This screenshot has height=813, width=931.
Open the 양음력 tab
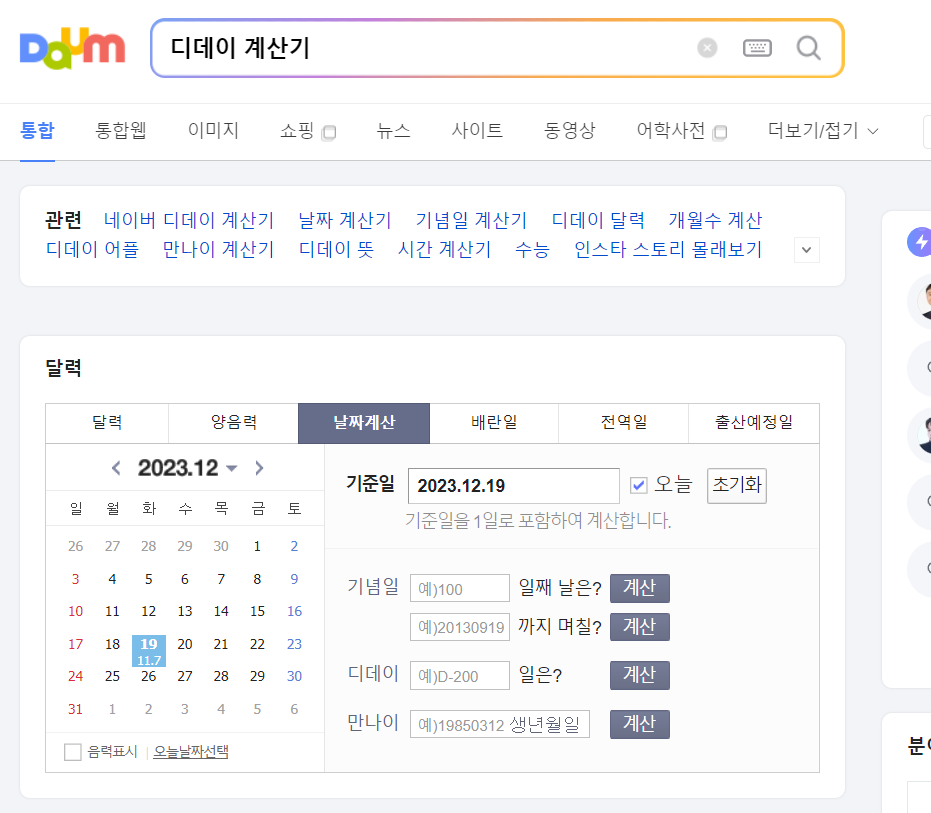(x=232, y=423)
